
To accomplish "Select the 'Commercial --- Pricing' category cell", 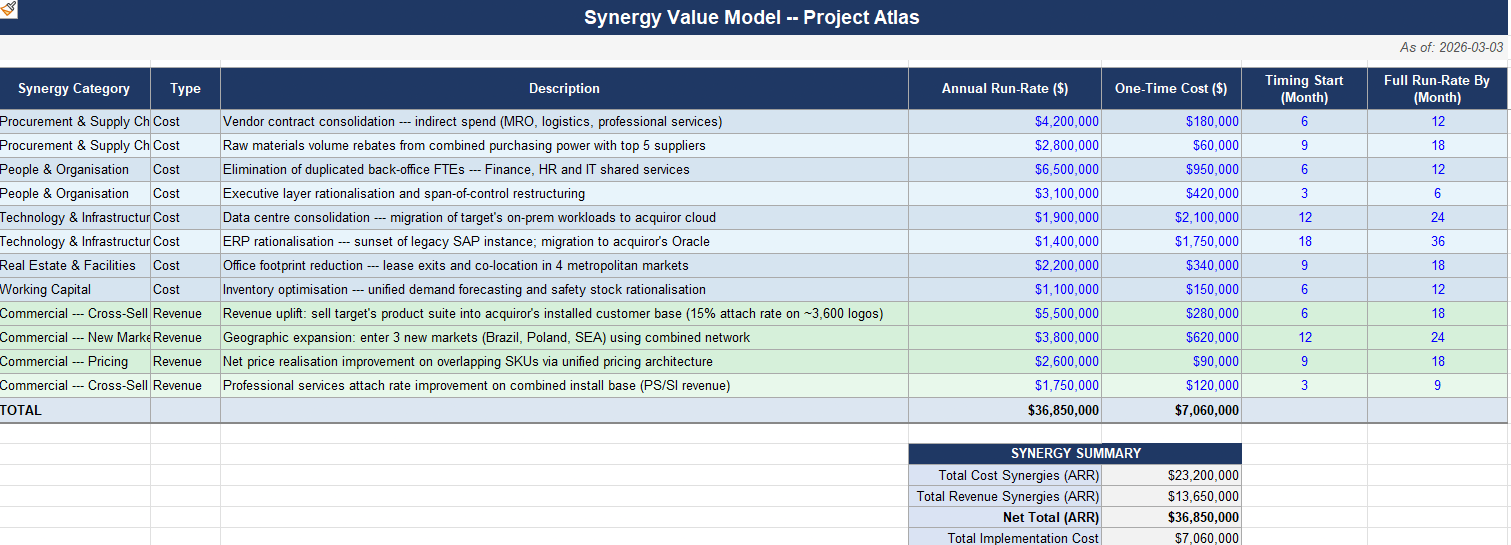I will [x=75, y=362].
